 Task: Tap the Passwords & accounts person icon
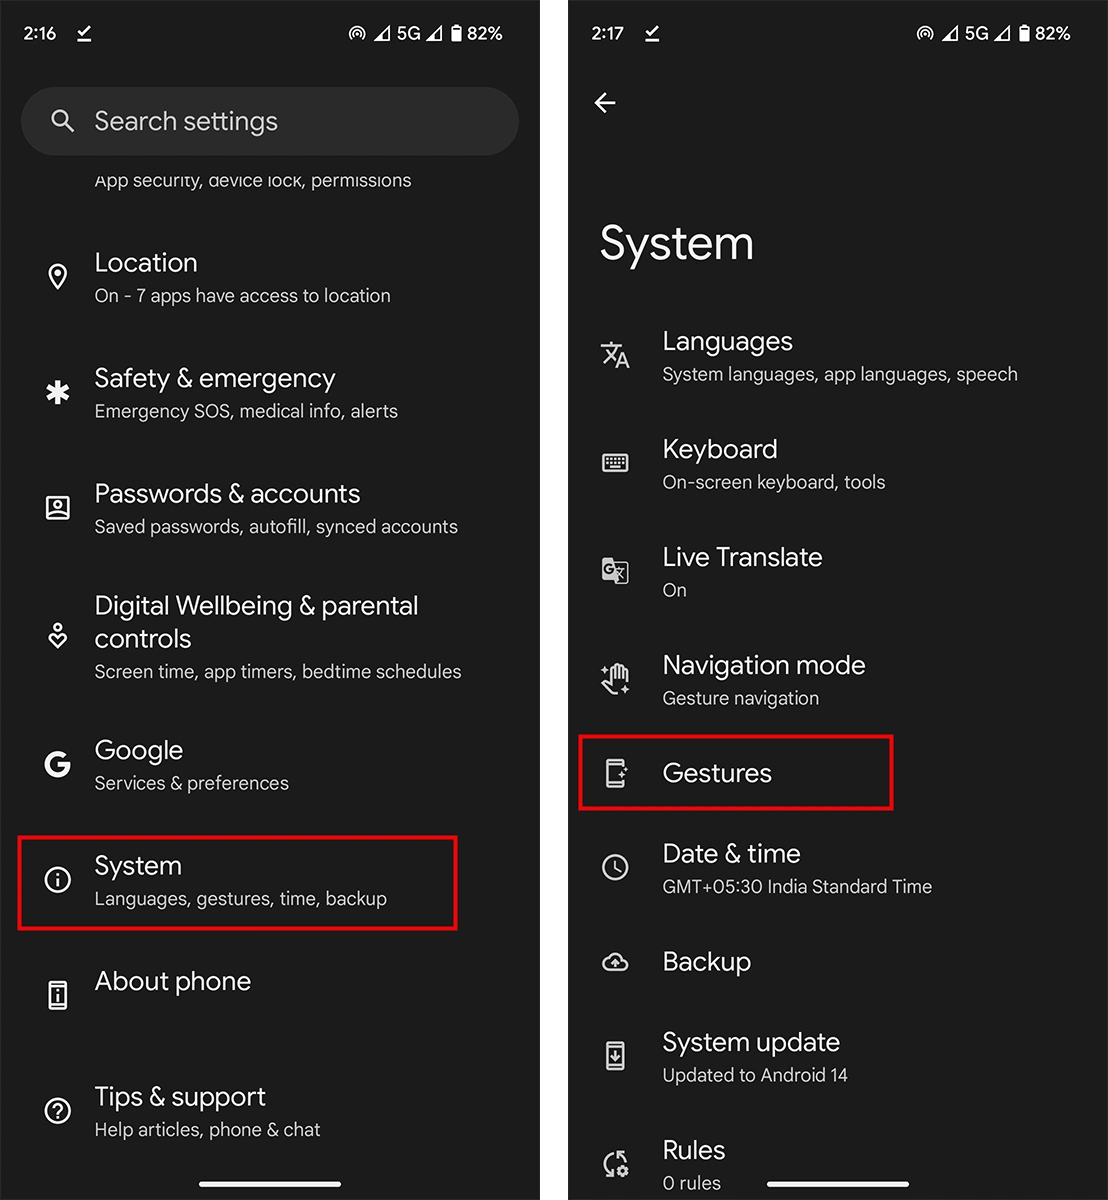click(58, 508)
